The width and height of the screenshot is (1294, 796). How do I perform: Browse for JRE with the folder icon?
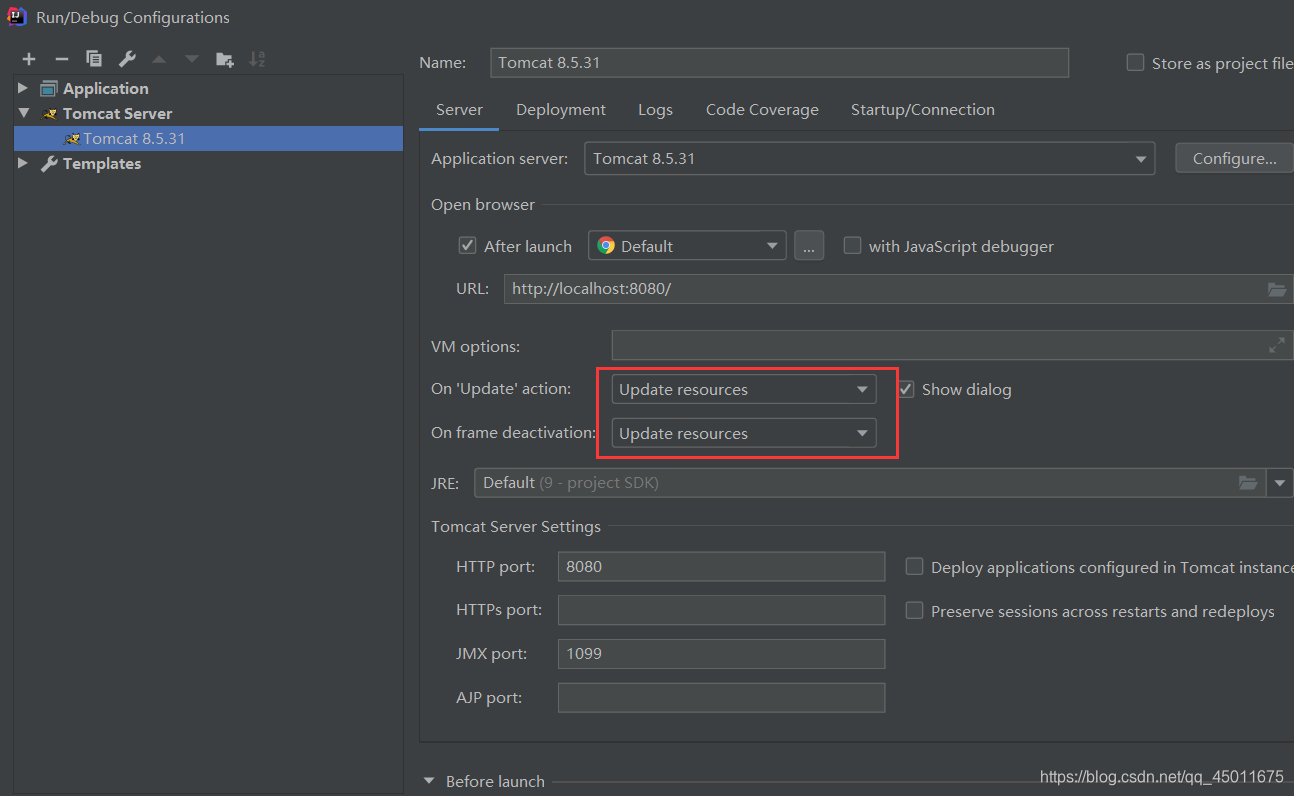[x=1248, y=483]
